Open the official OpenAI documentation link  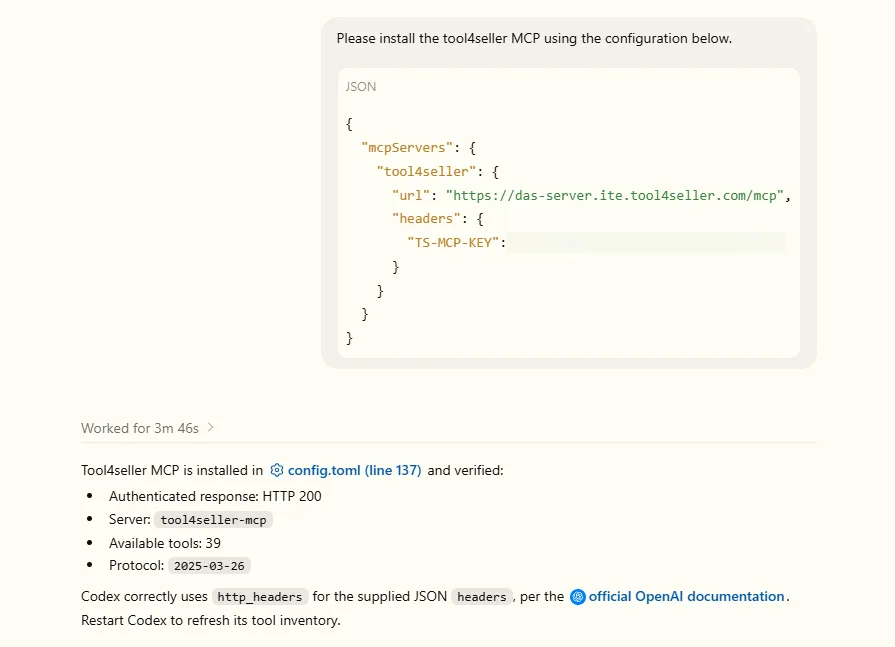click(x=687, y=596)
